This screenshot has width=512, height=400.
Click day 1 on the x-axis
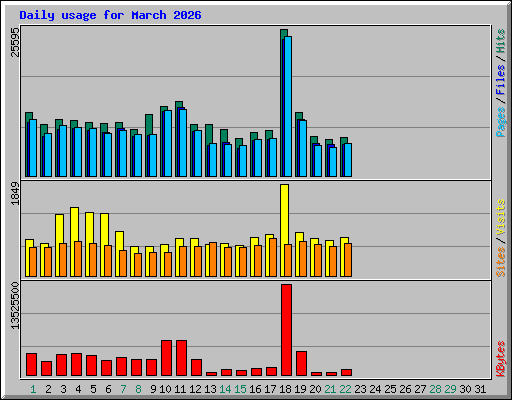point(33,389)
